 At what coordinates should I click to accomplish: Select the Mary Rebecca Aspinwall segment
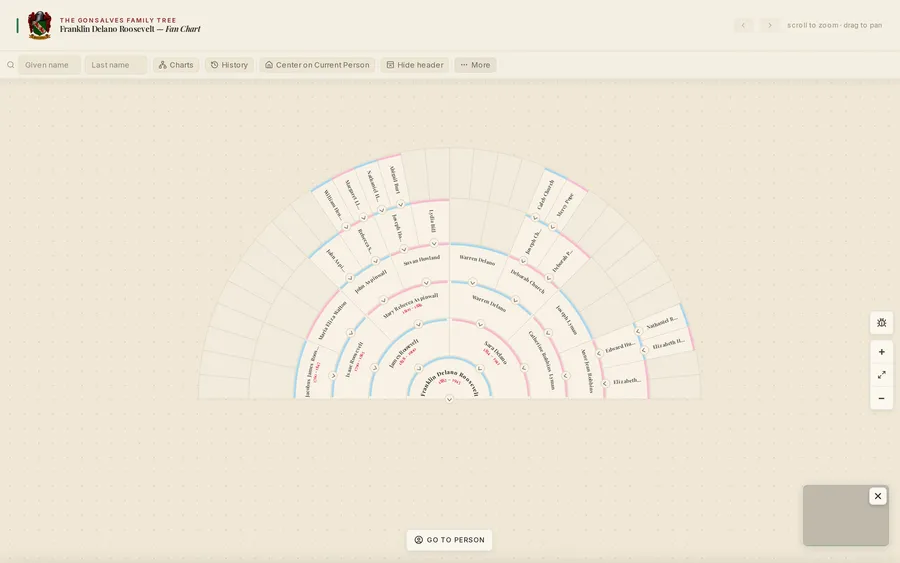(410, 306)
